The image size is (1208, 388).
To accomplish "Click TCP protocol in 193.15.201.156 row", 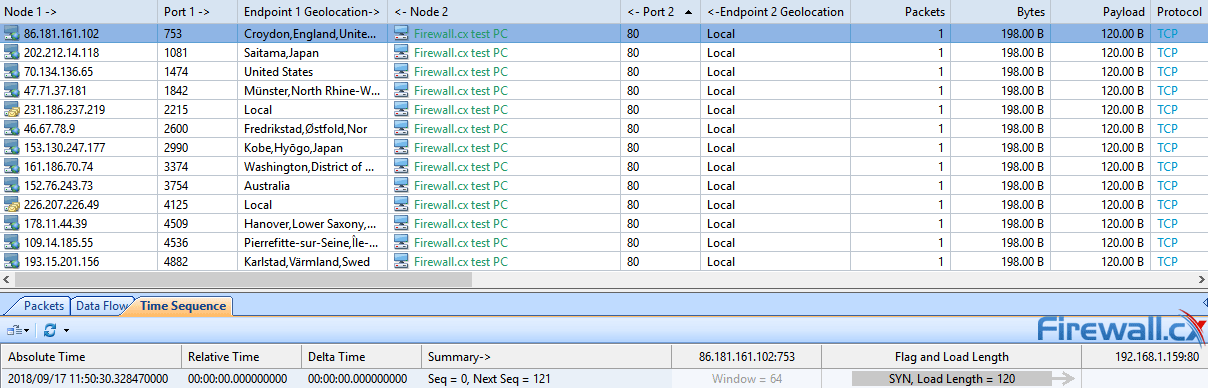I will coord(1167,262).
